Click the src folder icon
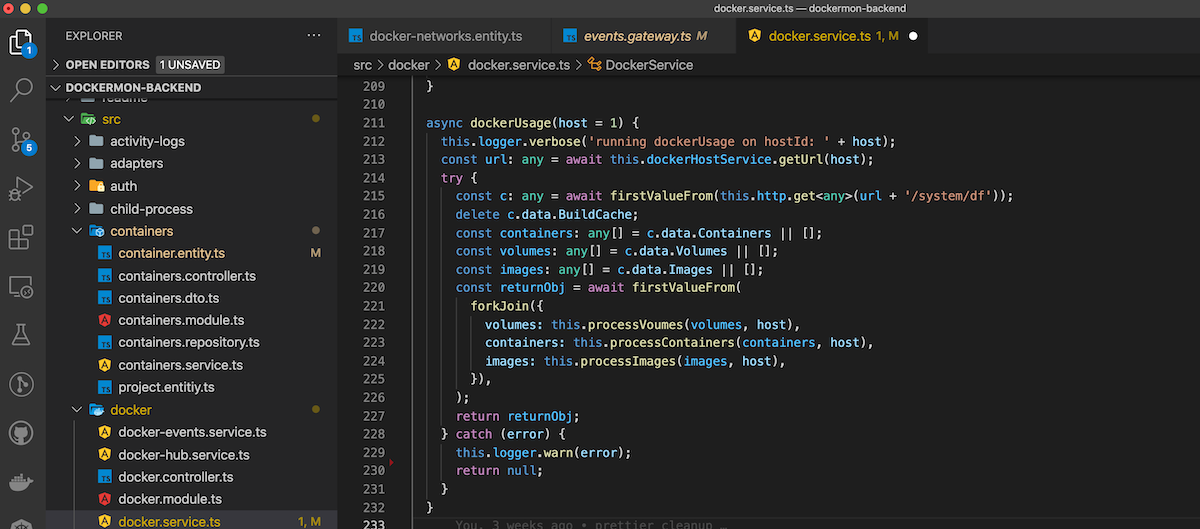Viewport: 1200px width, 529px height. [x=88, y=119]
